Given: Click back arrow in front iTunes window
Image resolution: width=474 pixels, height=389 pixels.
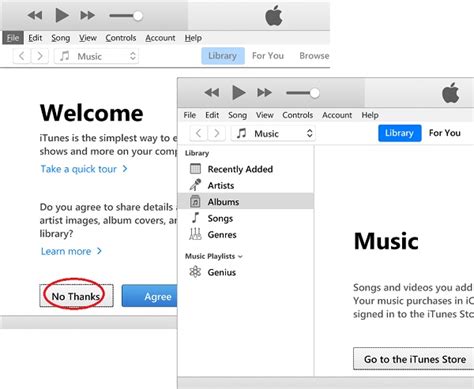Looking at the screenshot, I should point(199,133).
